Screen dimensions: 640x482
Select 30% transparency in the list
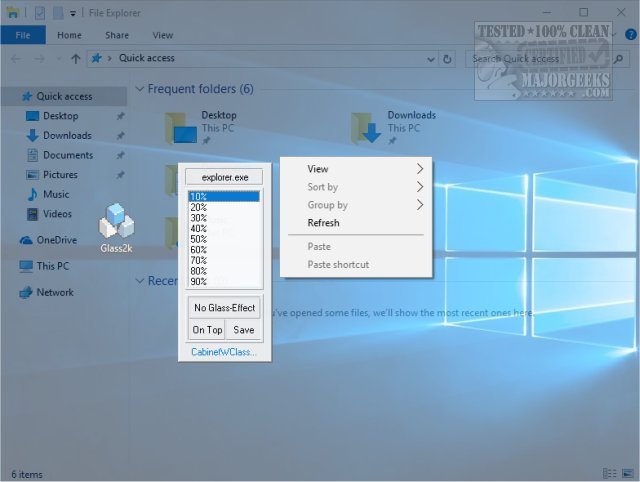pos(224,218)
